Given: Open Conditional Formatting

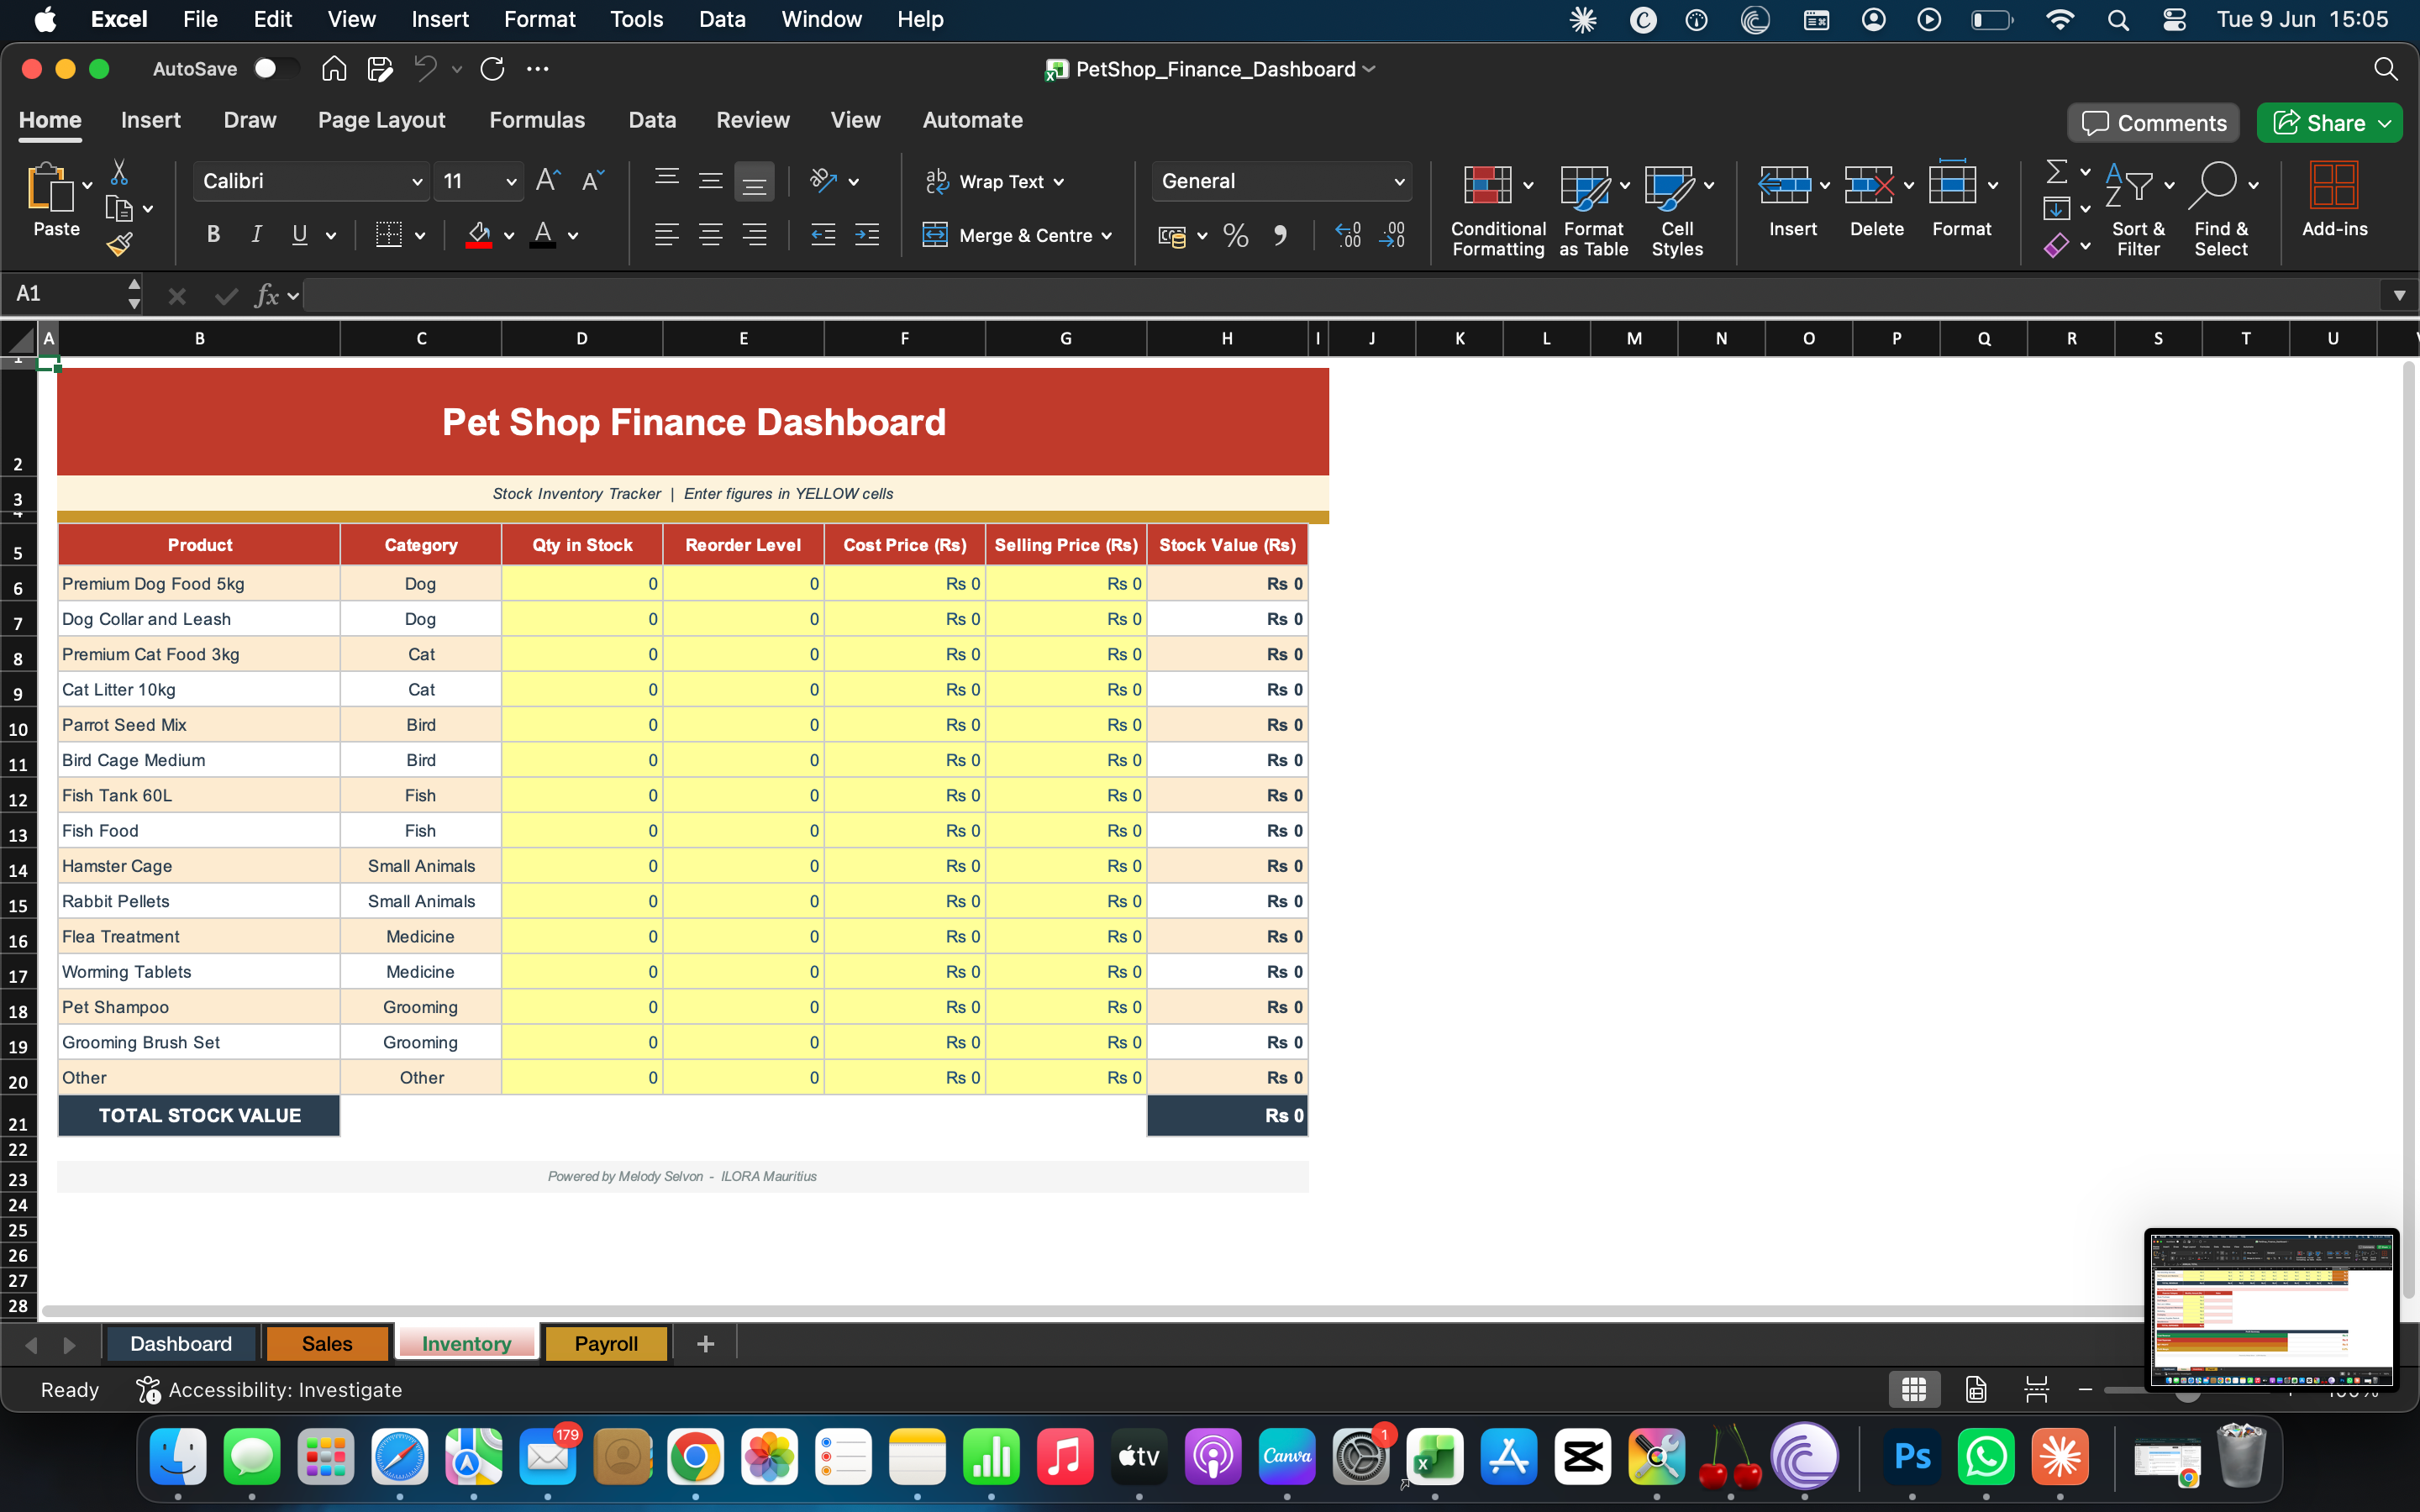Looking at the screenshot, I should 1497,211.
